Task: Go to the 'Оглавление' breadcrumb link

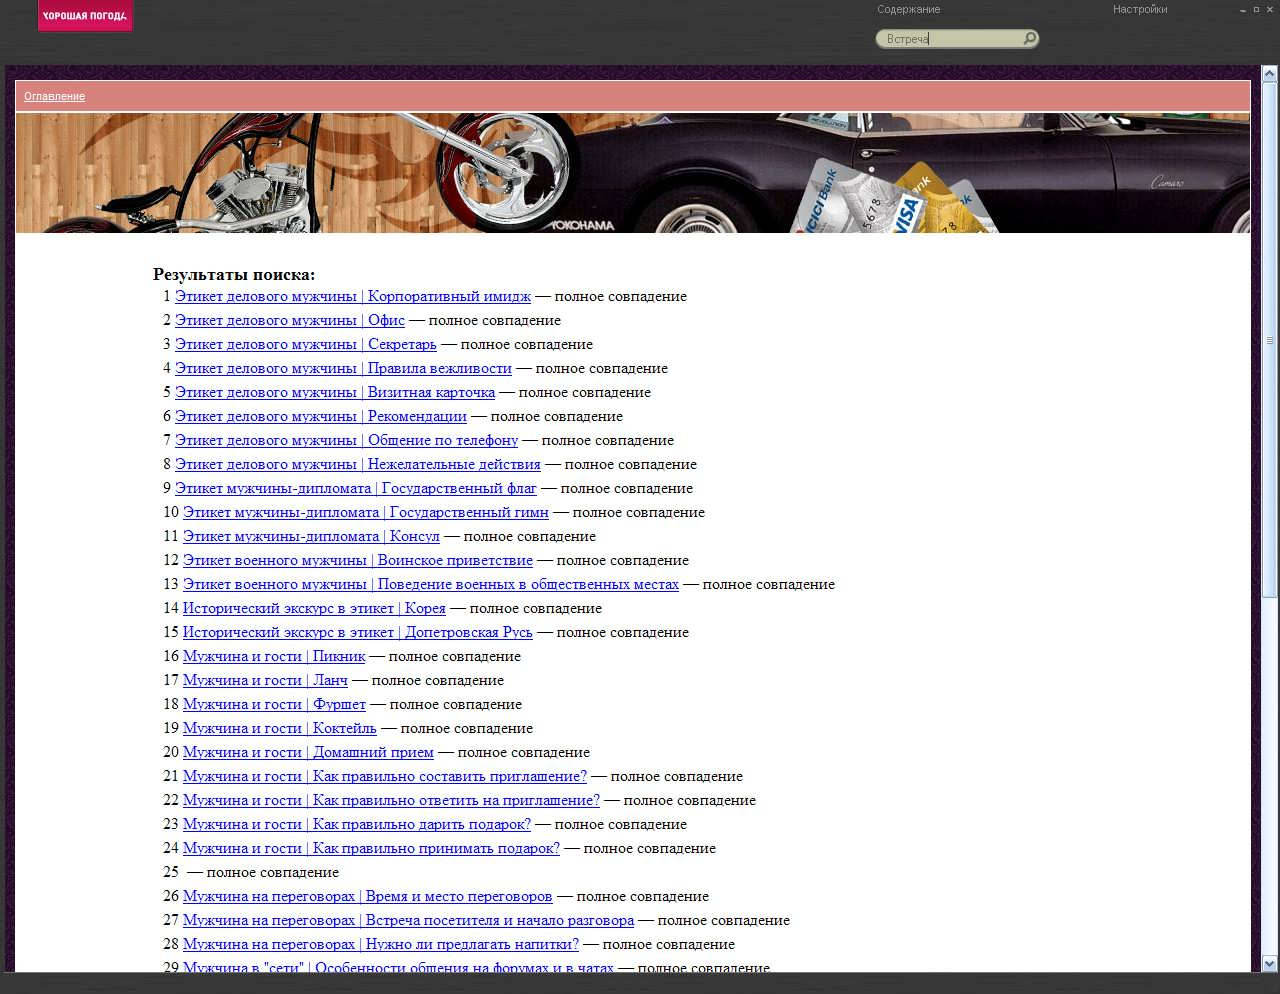Action: click(54, 97)
